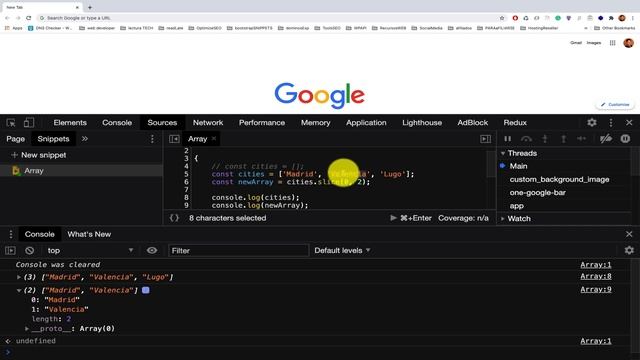Close the console drawer

coord(629,234)
